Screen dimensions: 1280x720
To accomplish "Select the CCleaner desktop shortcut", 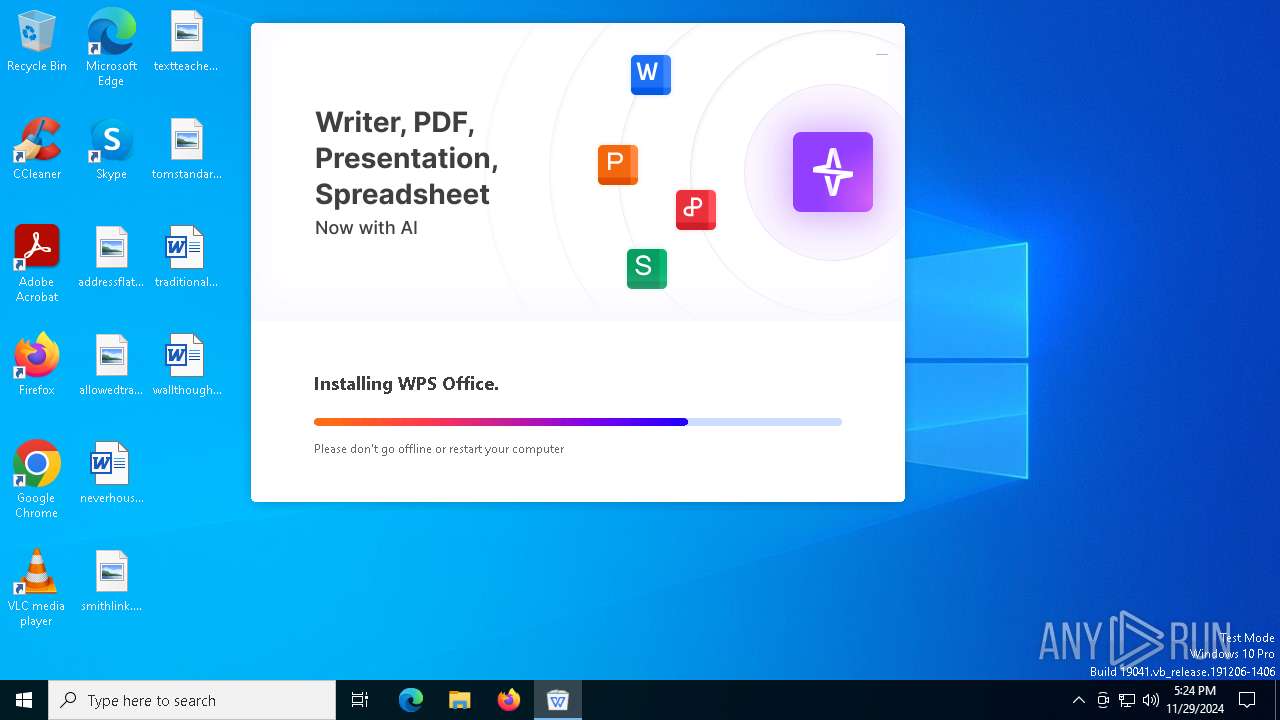I will coord(37,150).
